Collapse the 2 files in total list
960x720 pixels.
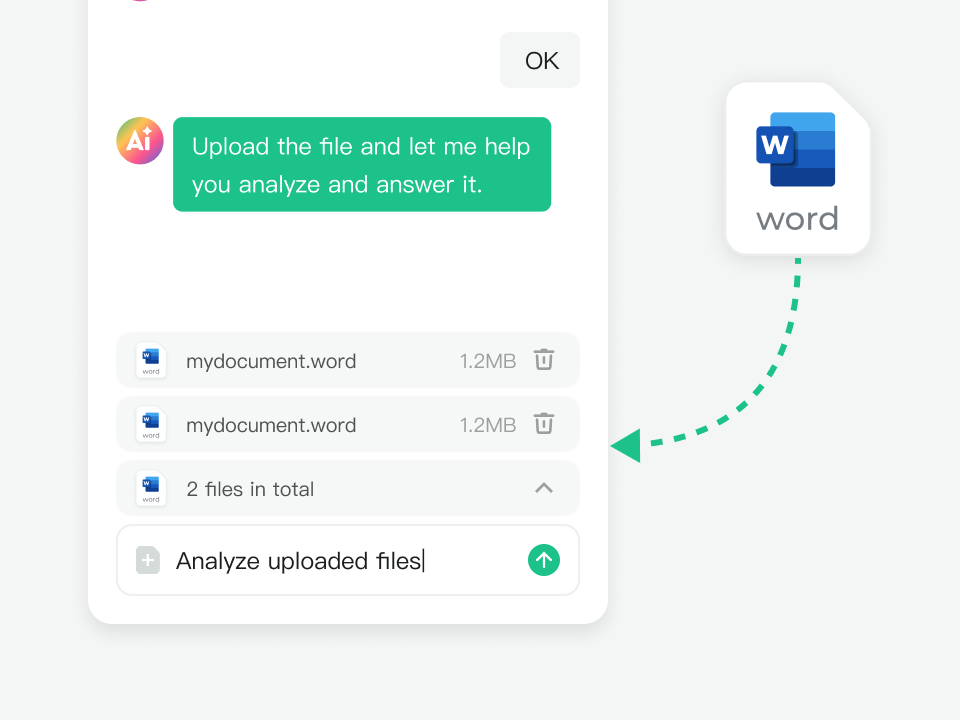click(x=544, y=488)
